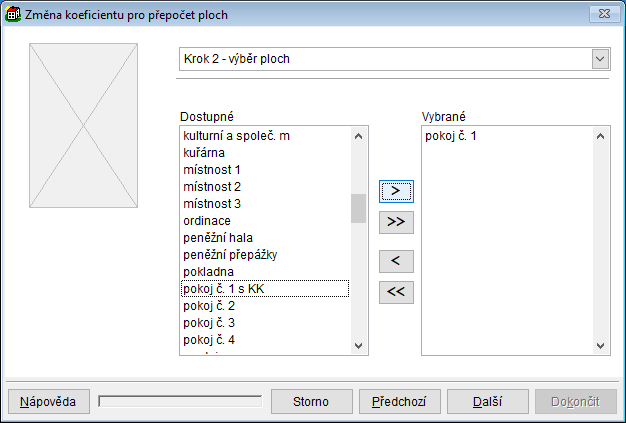Select 'ordinace' in the available list
Image resolution: width=626 pixels, height=423 pixels.
coord(208,220)
